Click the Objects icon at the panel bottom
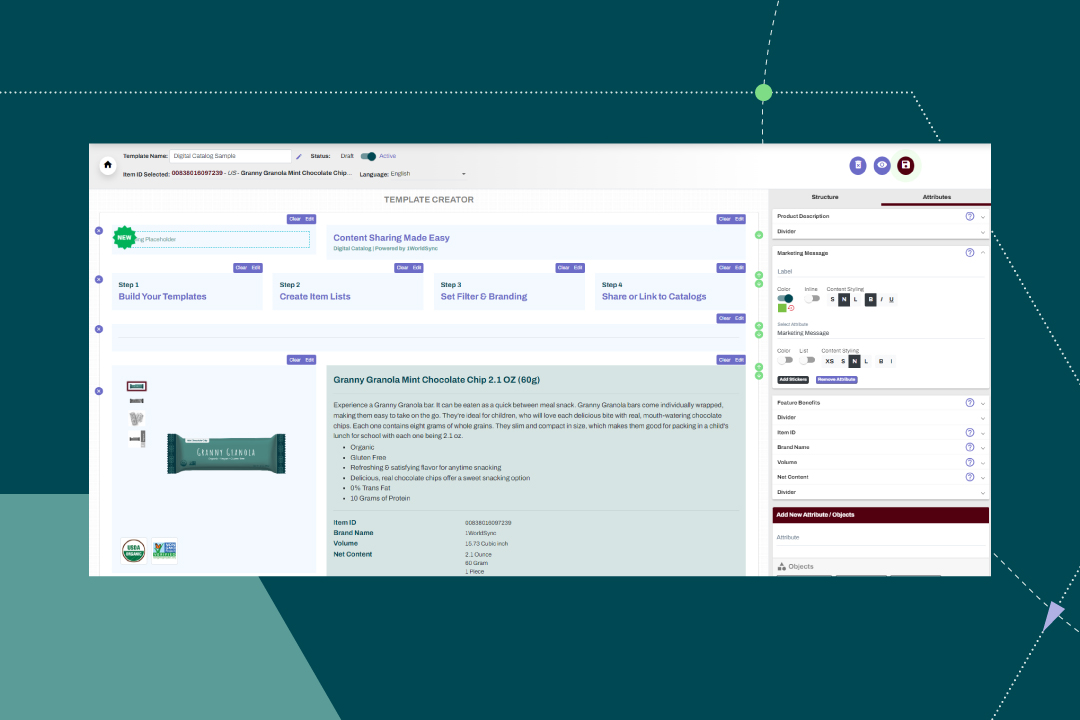The image size is (1080, 720). pos(782,566)
